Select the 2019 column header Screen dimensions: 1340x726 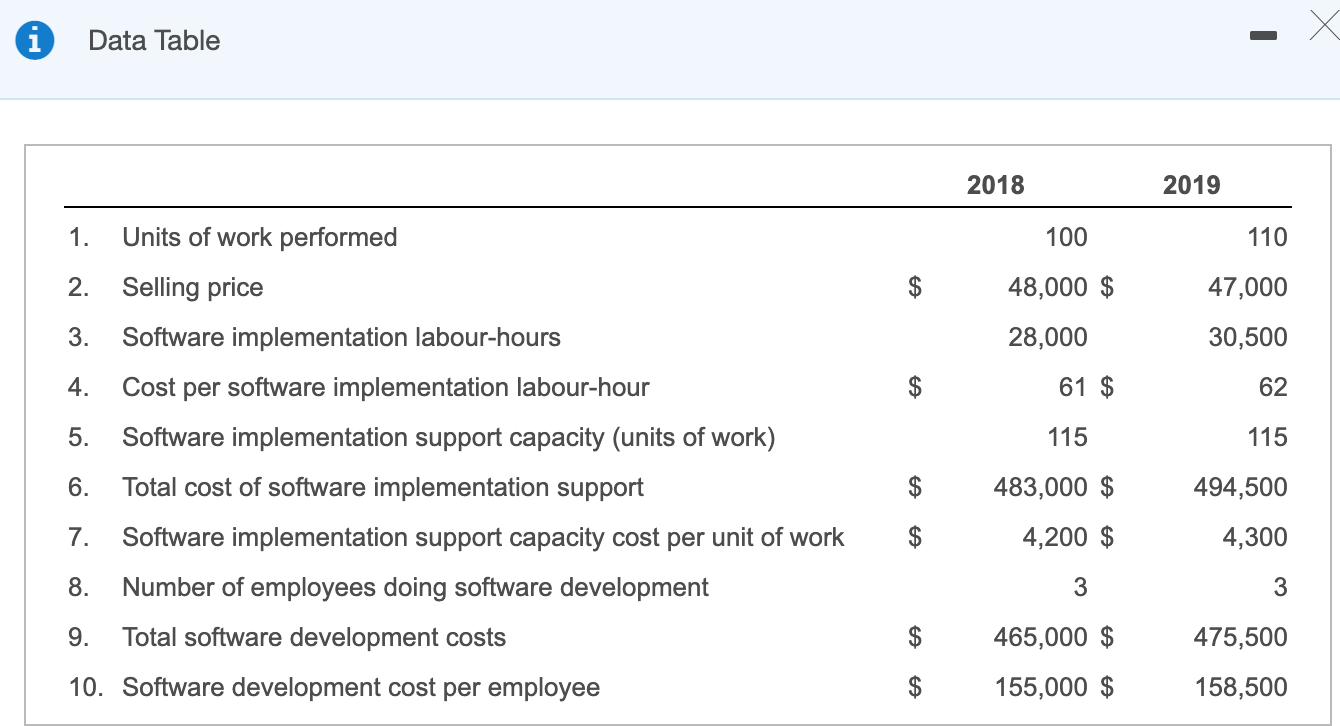coord(1192,185)
